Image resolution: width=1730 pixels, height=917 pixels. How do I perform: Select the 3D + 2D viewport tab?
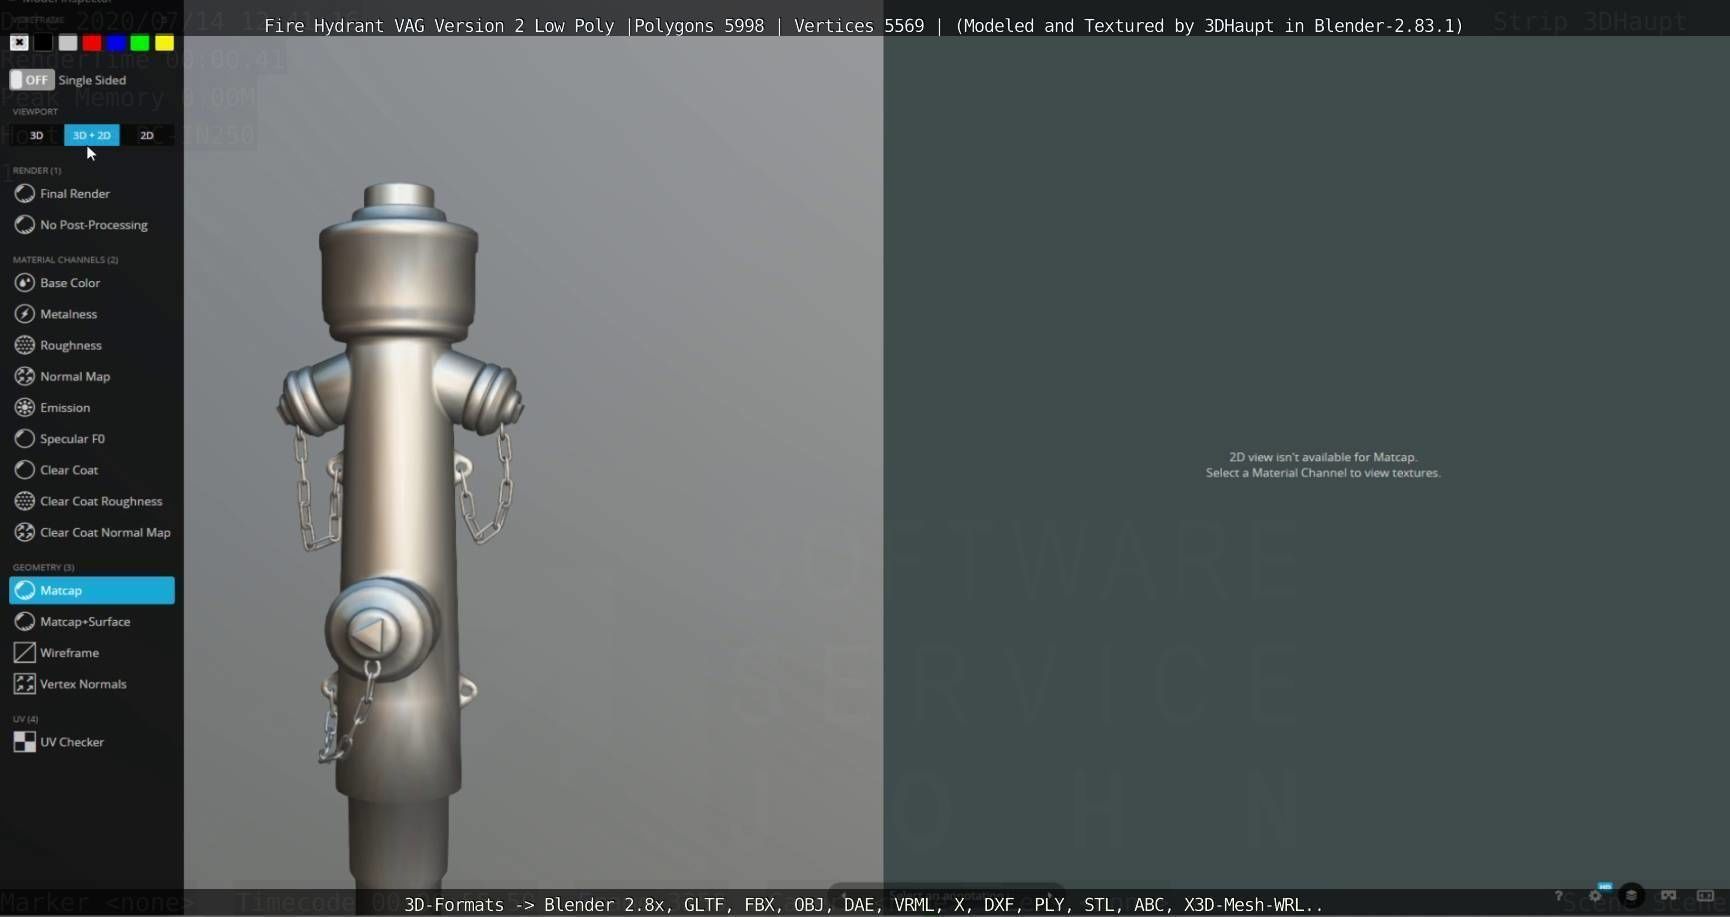(x=92, y=135)
